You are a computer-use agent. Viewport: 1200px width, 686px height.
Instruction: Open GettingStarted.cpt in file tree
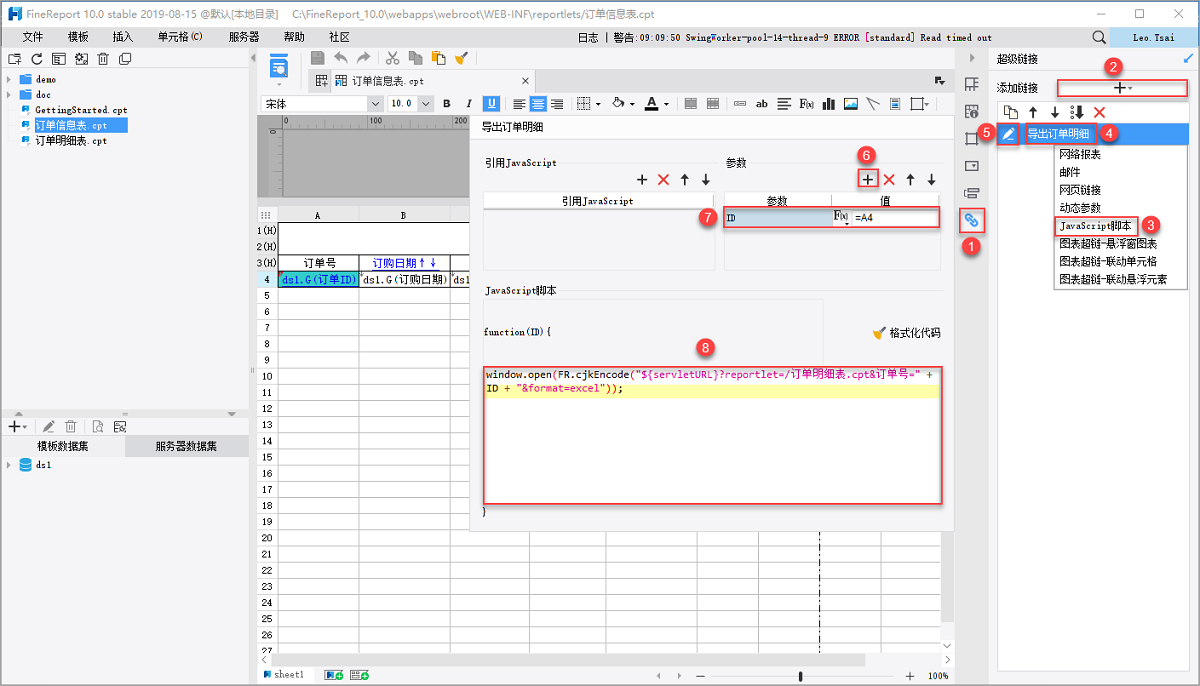click(x=81, y=110)
